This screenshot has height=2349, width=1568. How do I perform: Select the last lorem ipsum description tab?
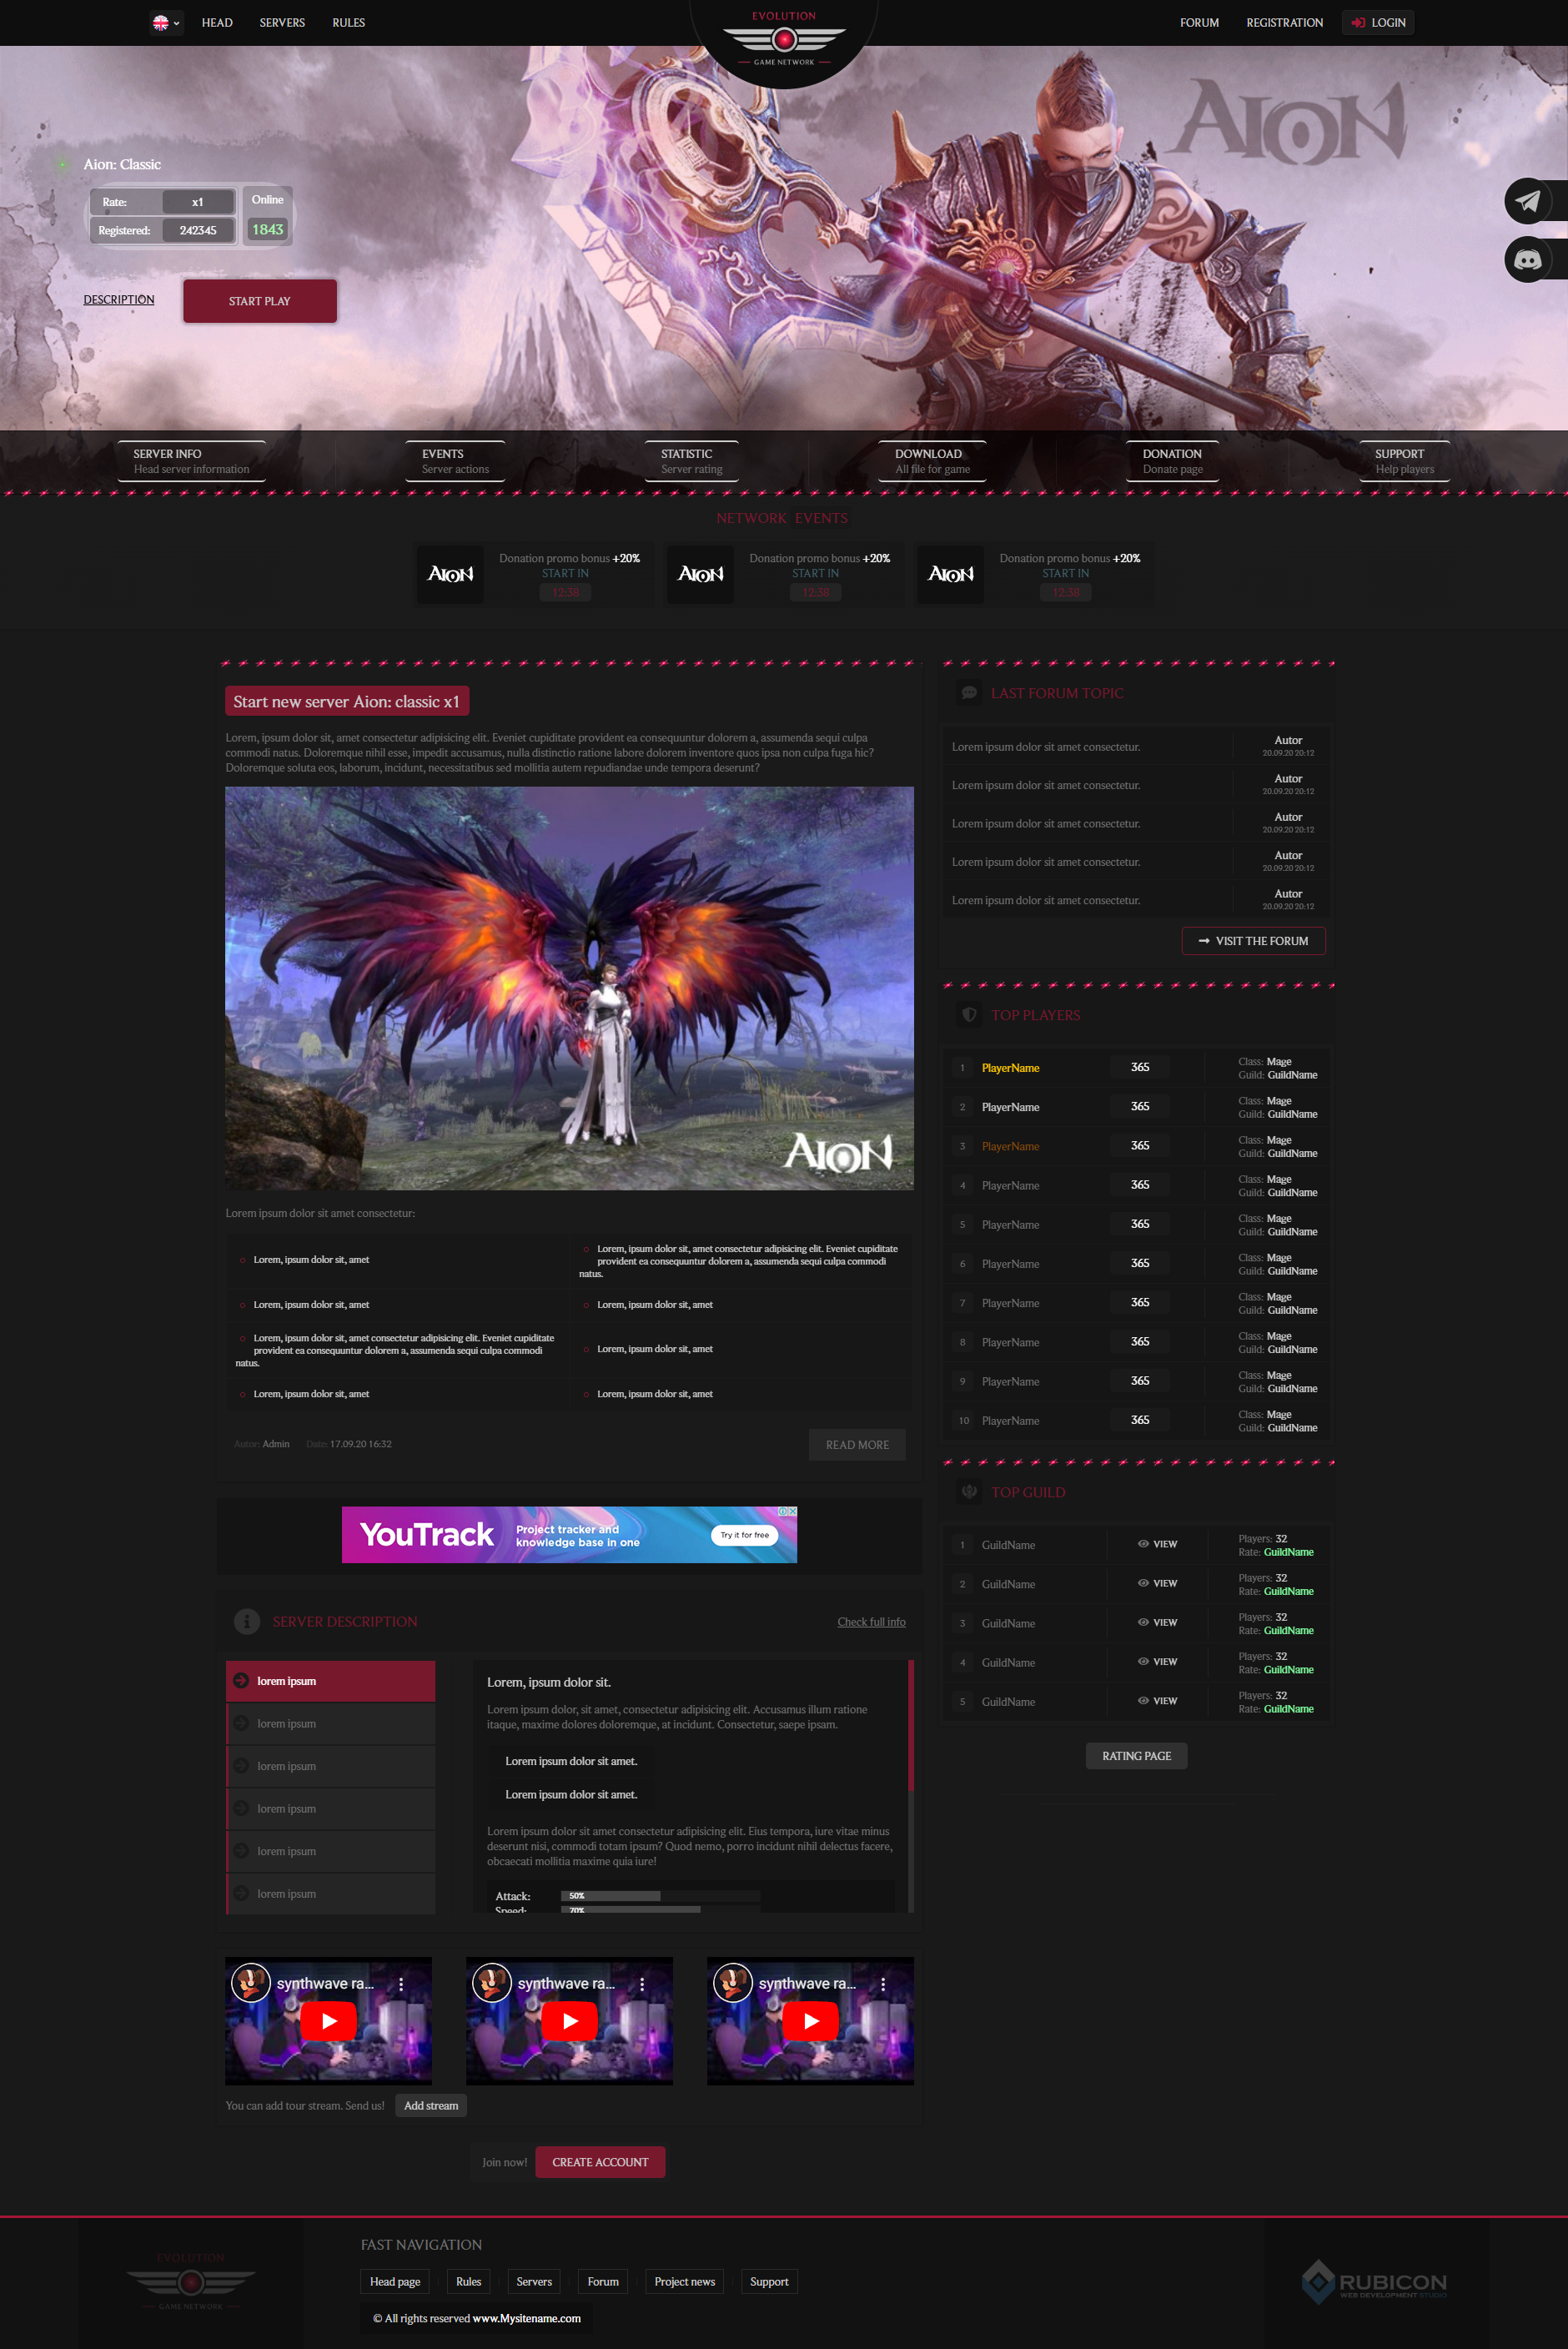(x=331, y=1894)
